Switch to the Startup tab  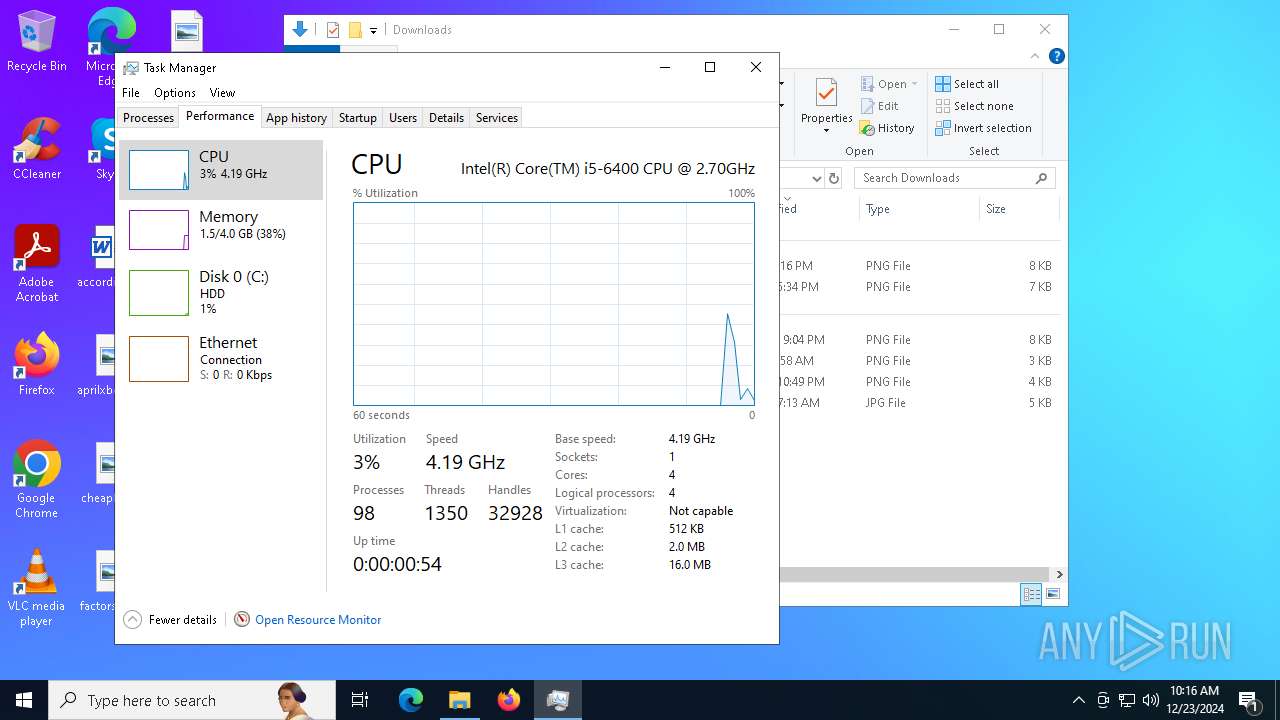click(x=357, y=118)
